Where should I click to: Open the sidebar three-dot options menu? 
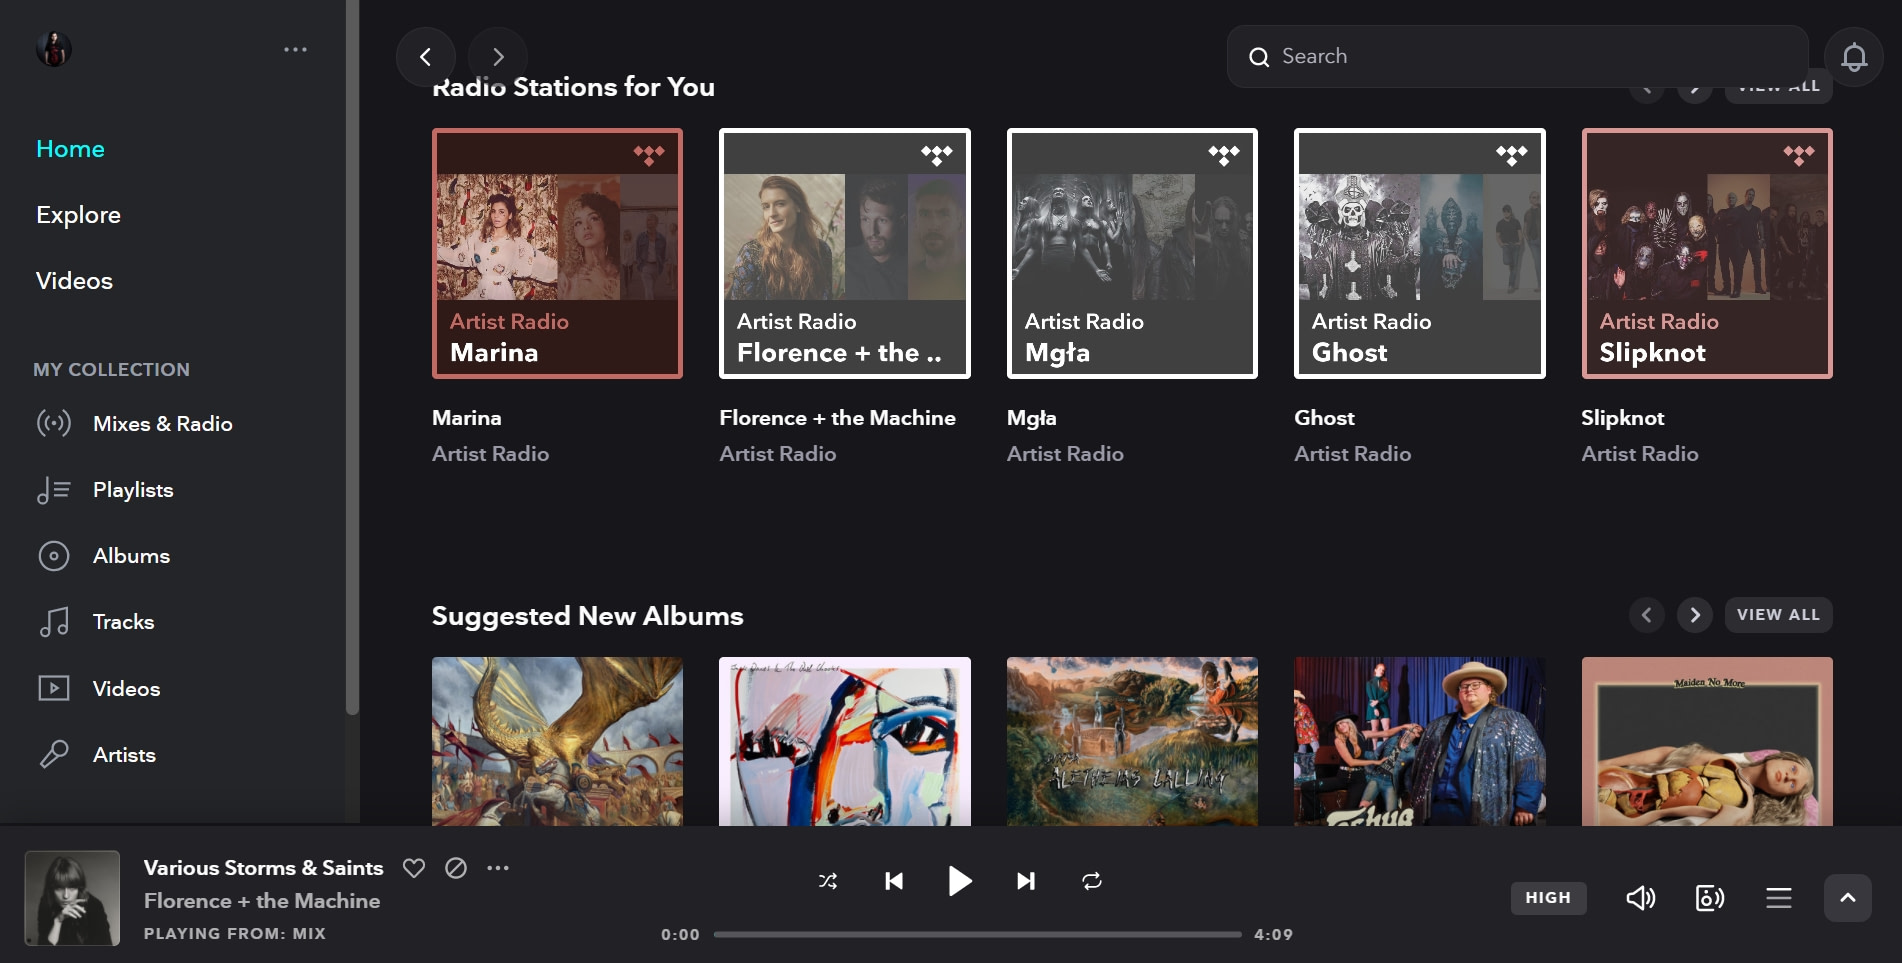(295, 49)
